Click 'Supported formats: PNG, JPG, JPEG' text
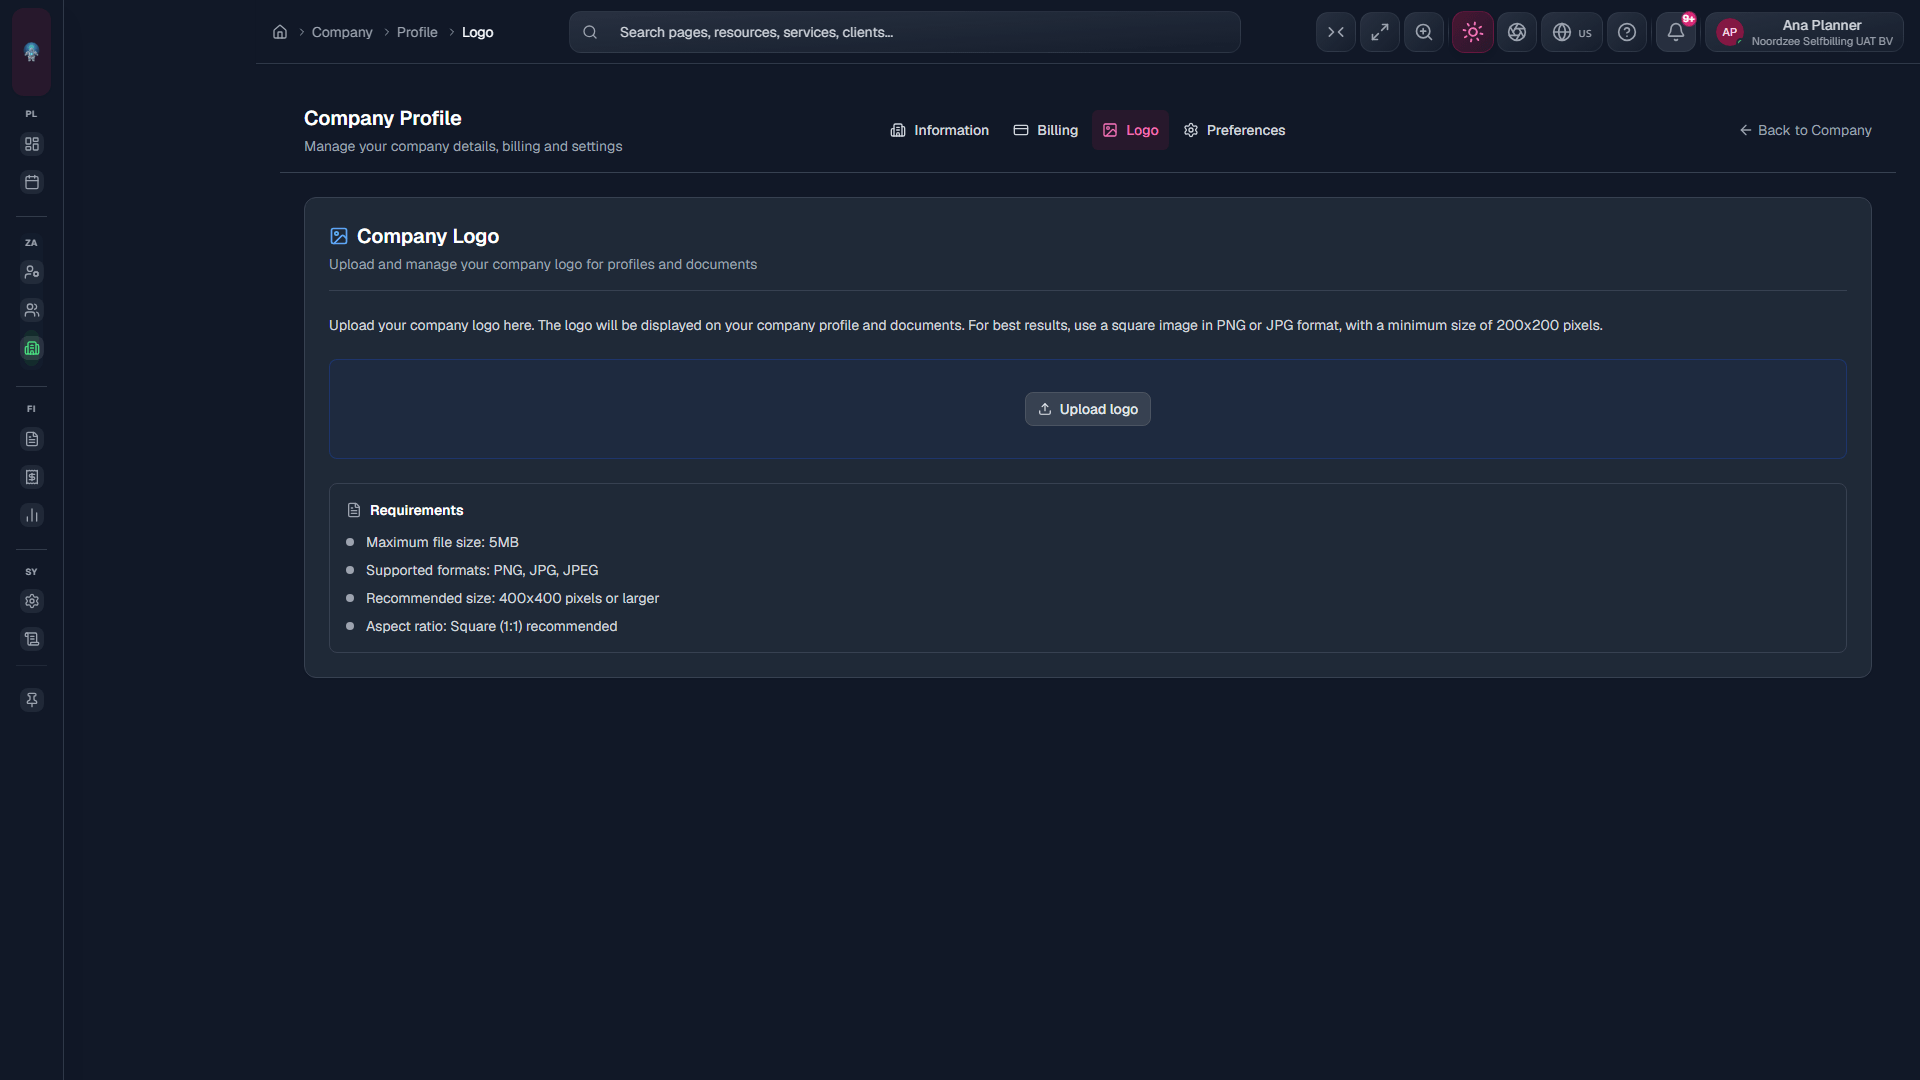The width and height of the screenshot is (1920, 1080). pos(482,570)
